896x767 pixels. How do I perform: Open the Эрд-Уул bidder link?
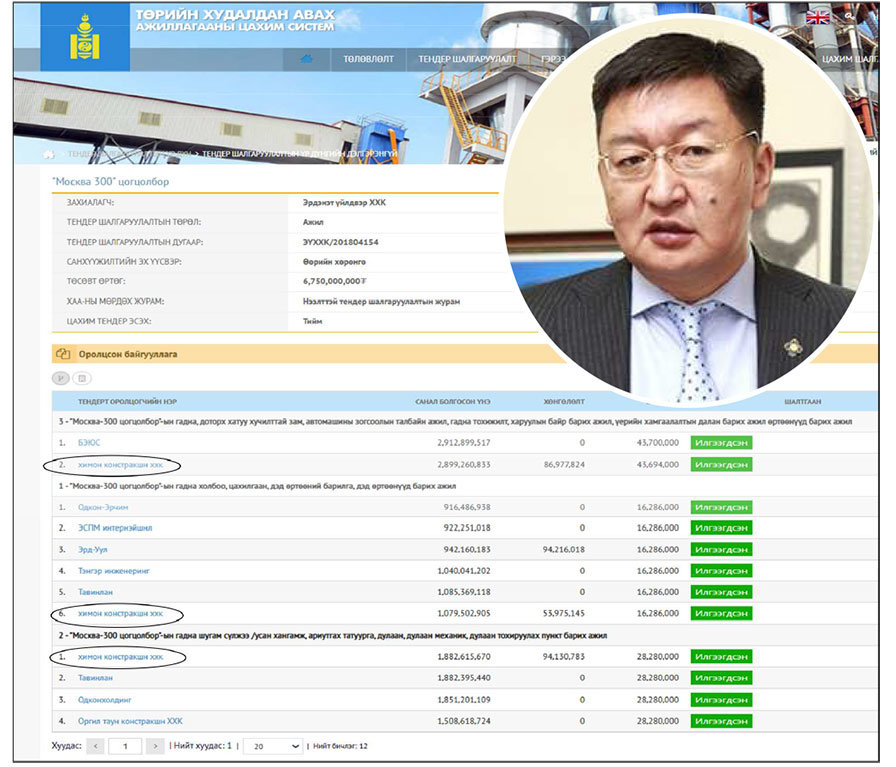[x=95, y=549]
